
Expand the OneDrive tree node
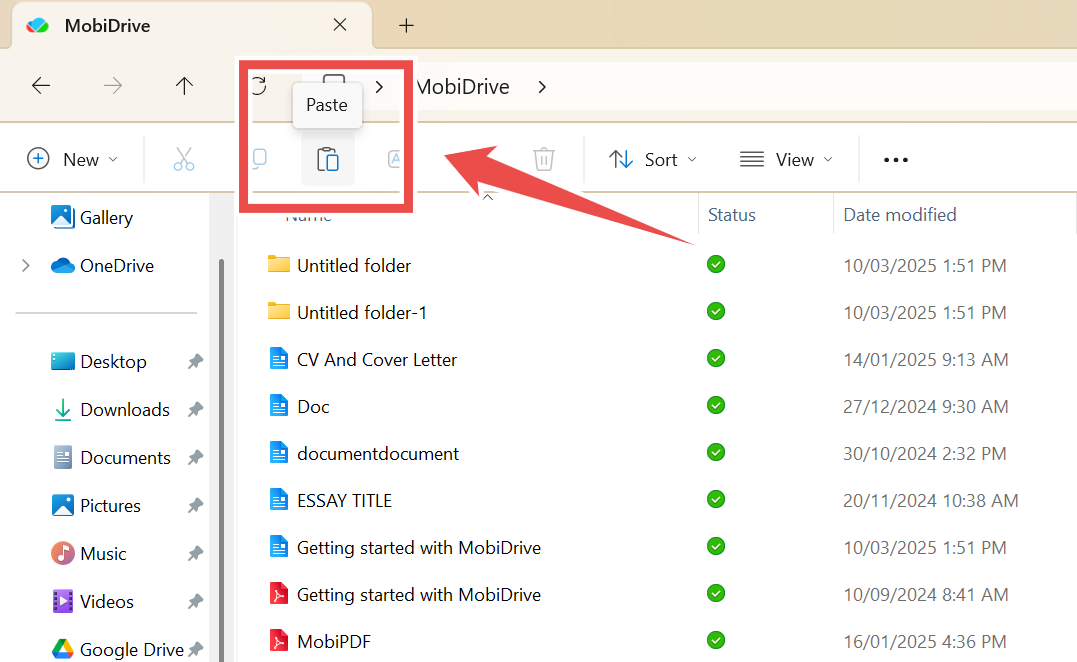pos(26,266)
